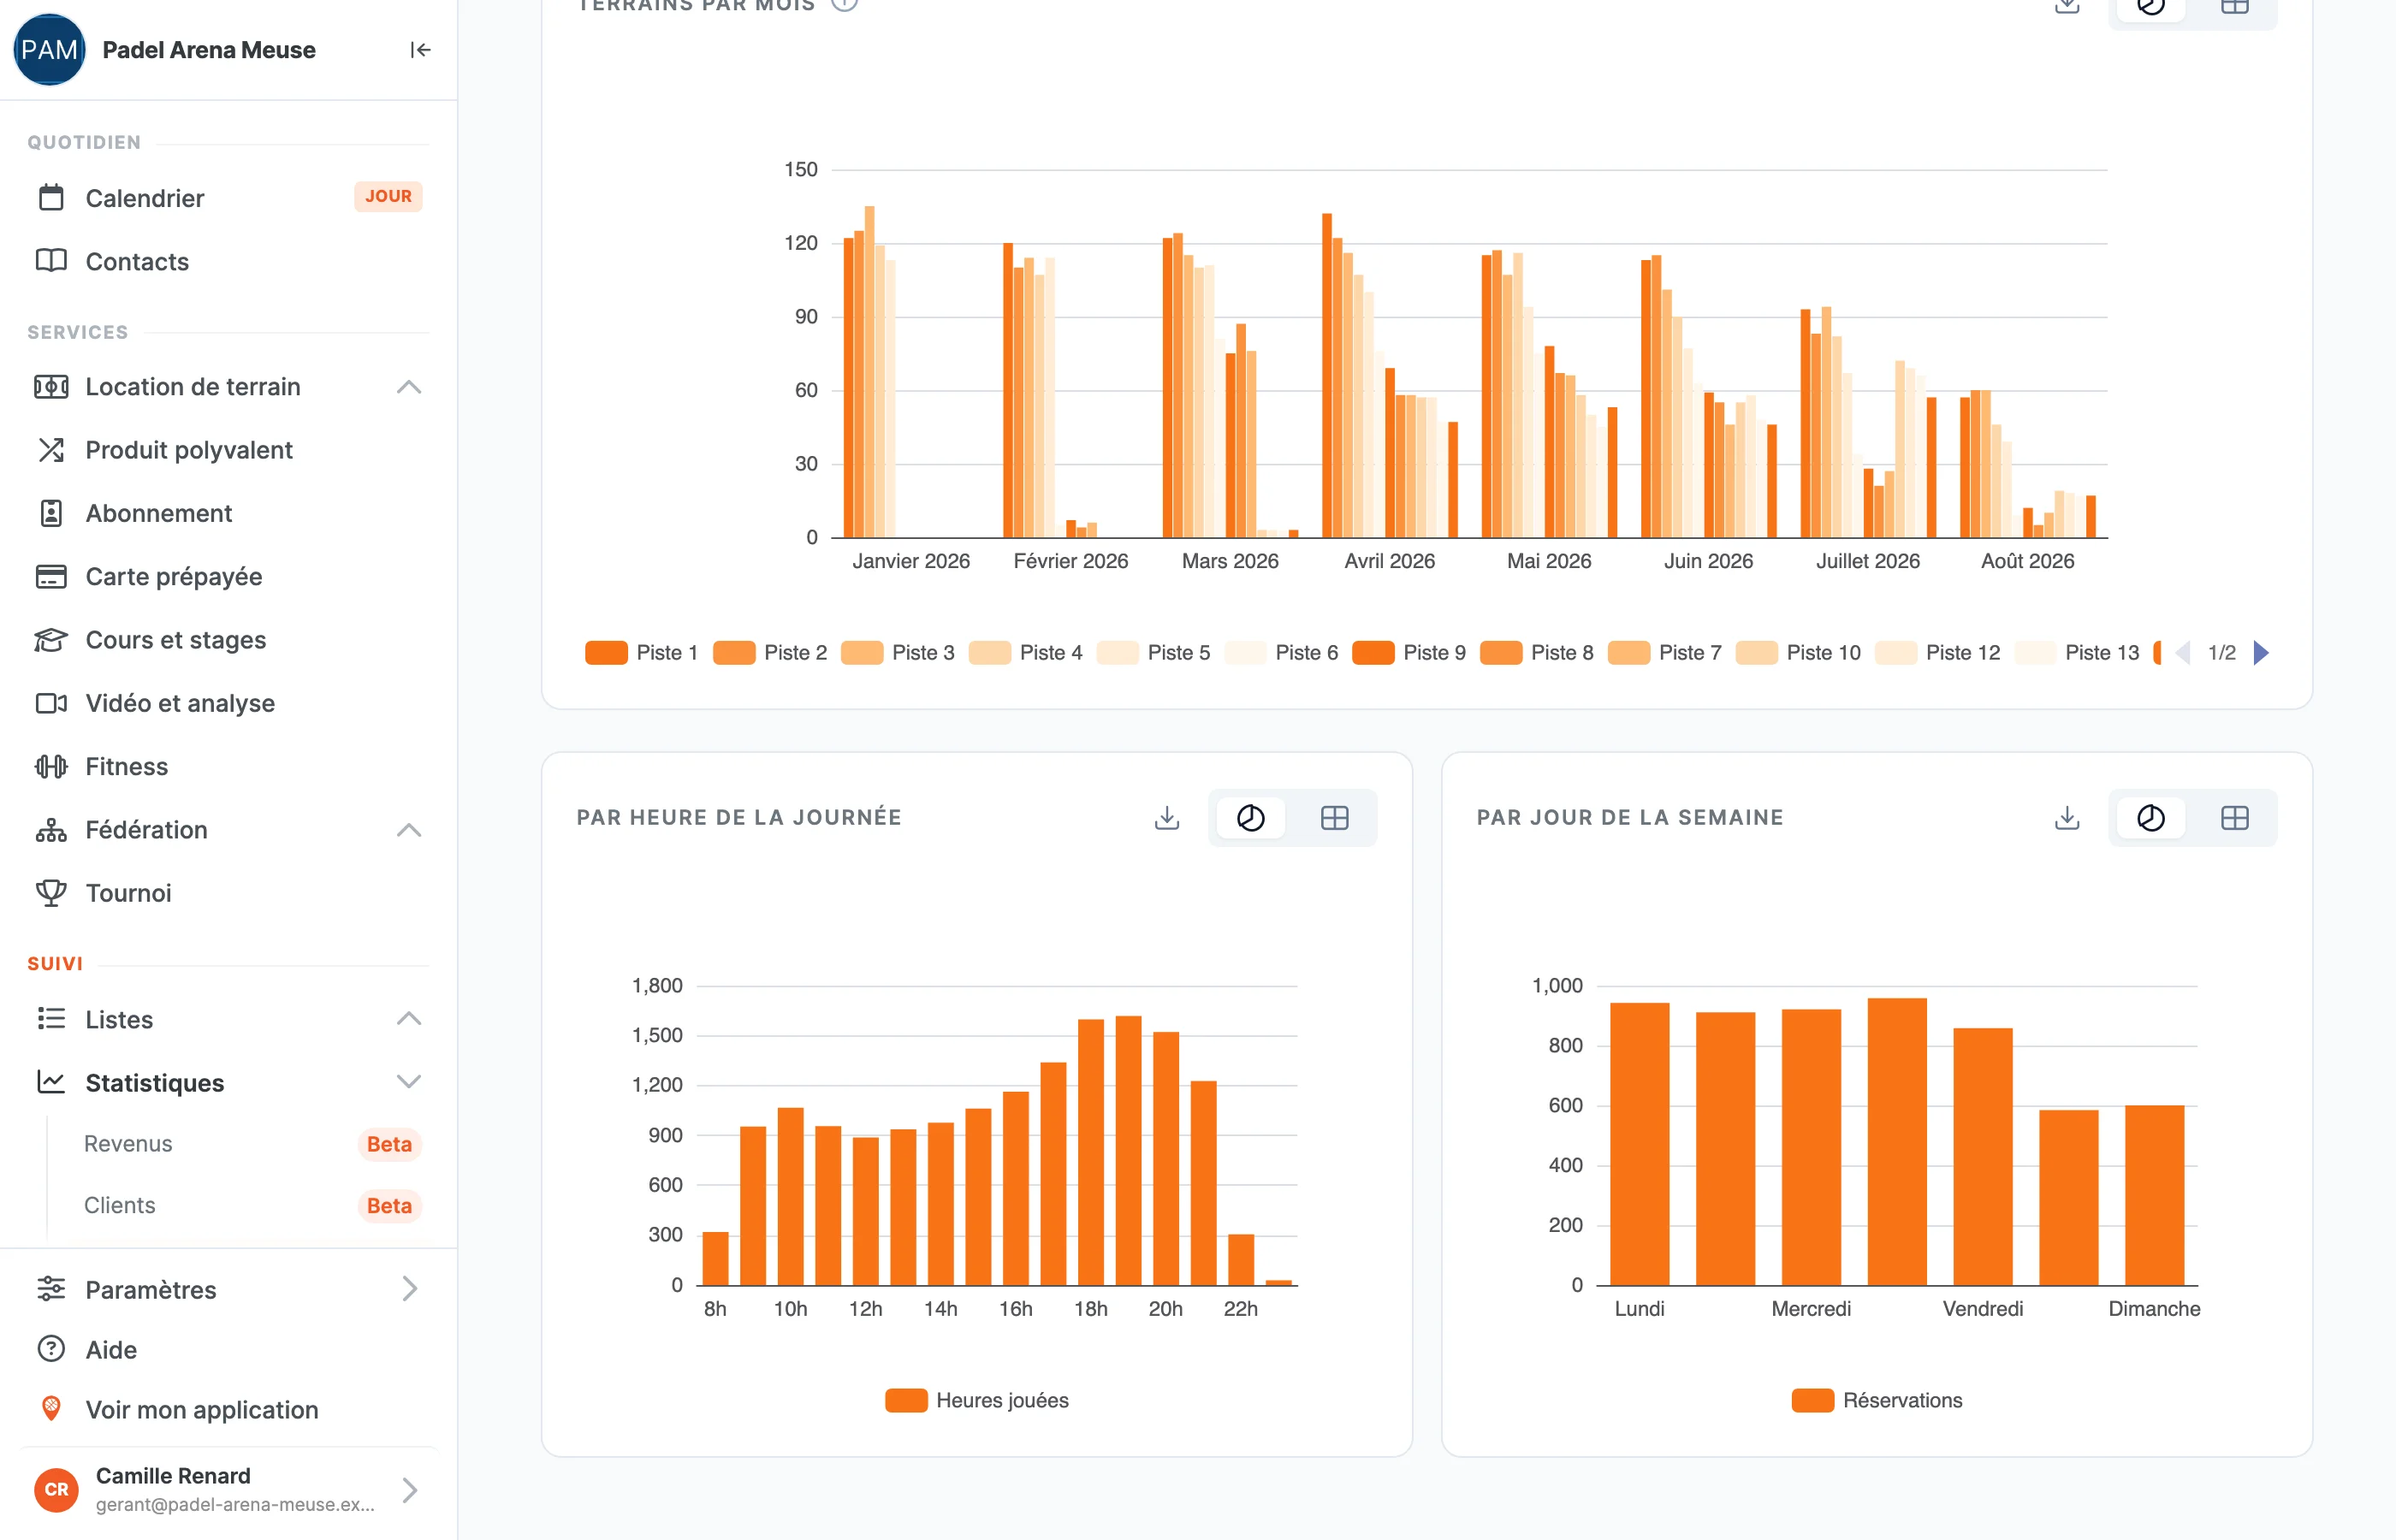Click the Carte prépayée card icon

51,576
